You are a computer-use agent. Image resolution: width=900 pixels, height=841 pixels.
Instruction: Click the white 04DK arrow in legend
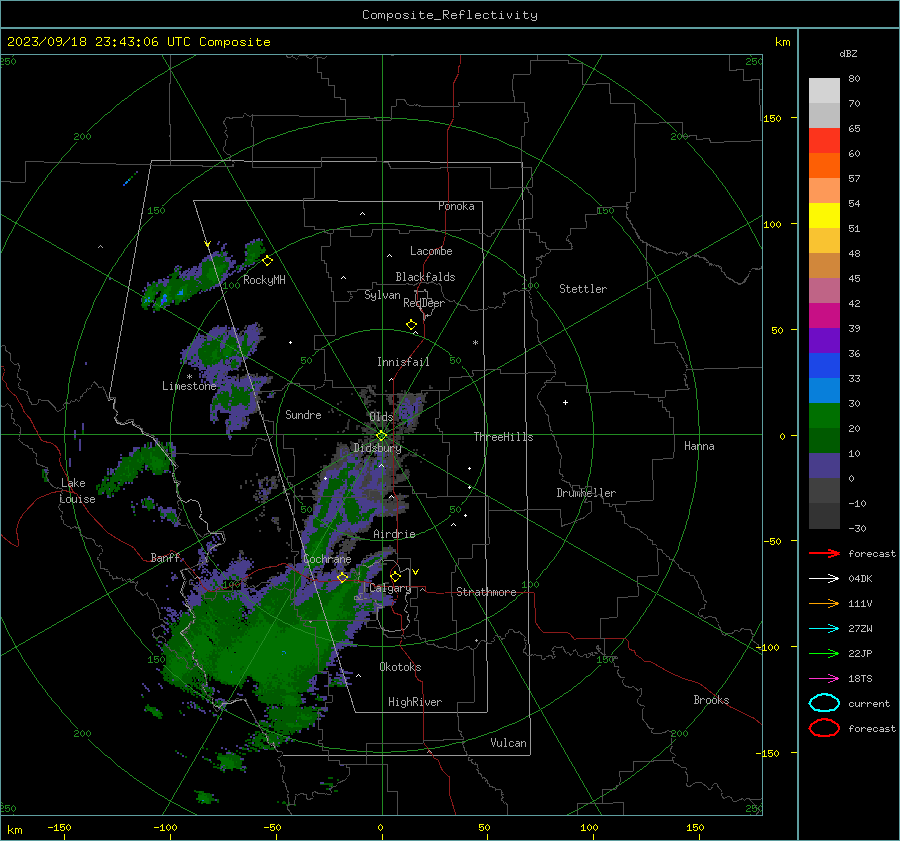tap(824, 578)
